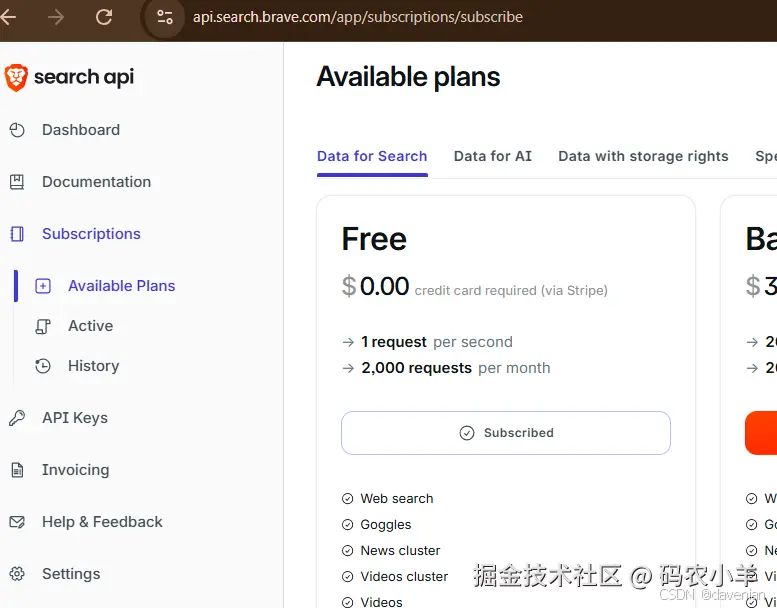
Task: Open subscription History
Action: 93,366
